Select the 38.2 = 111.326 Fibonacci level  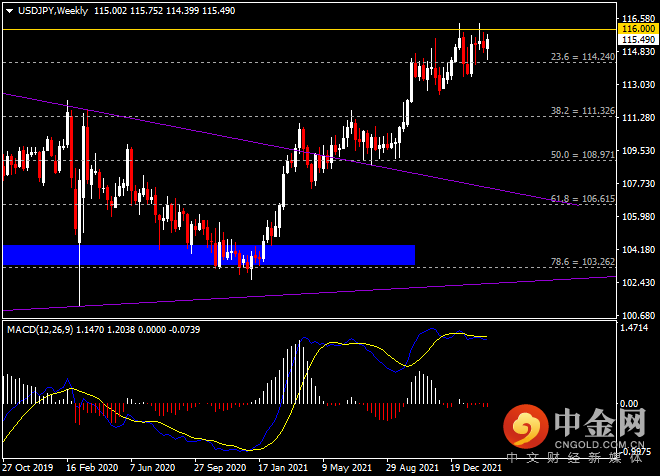pos(583,111)
